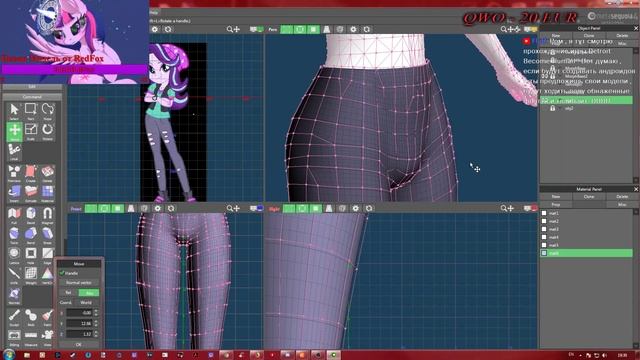This screenshot has height=360, width=640.
Task: Select the Bevel tool
Action: tap(31, 215)
